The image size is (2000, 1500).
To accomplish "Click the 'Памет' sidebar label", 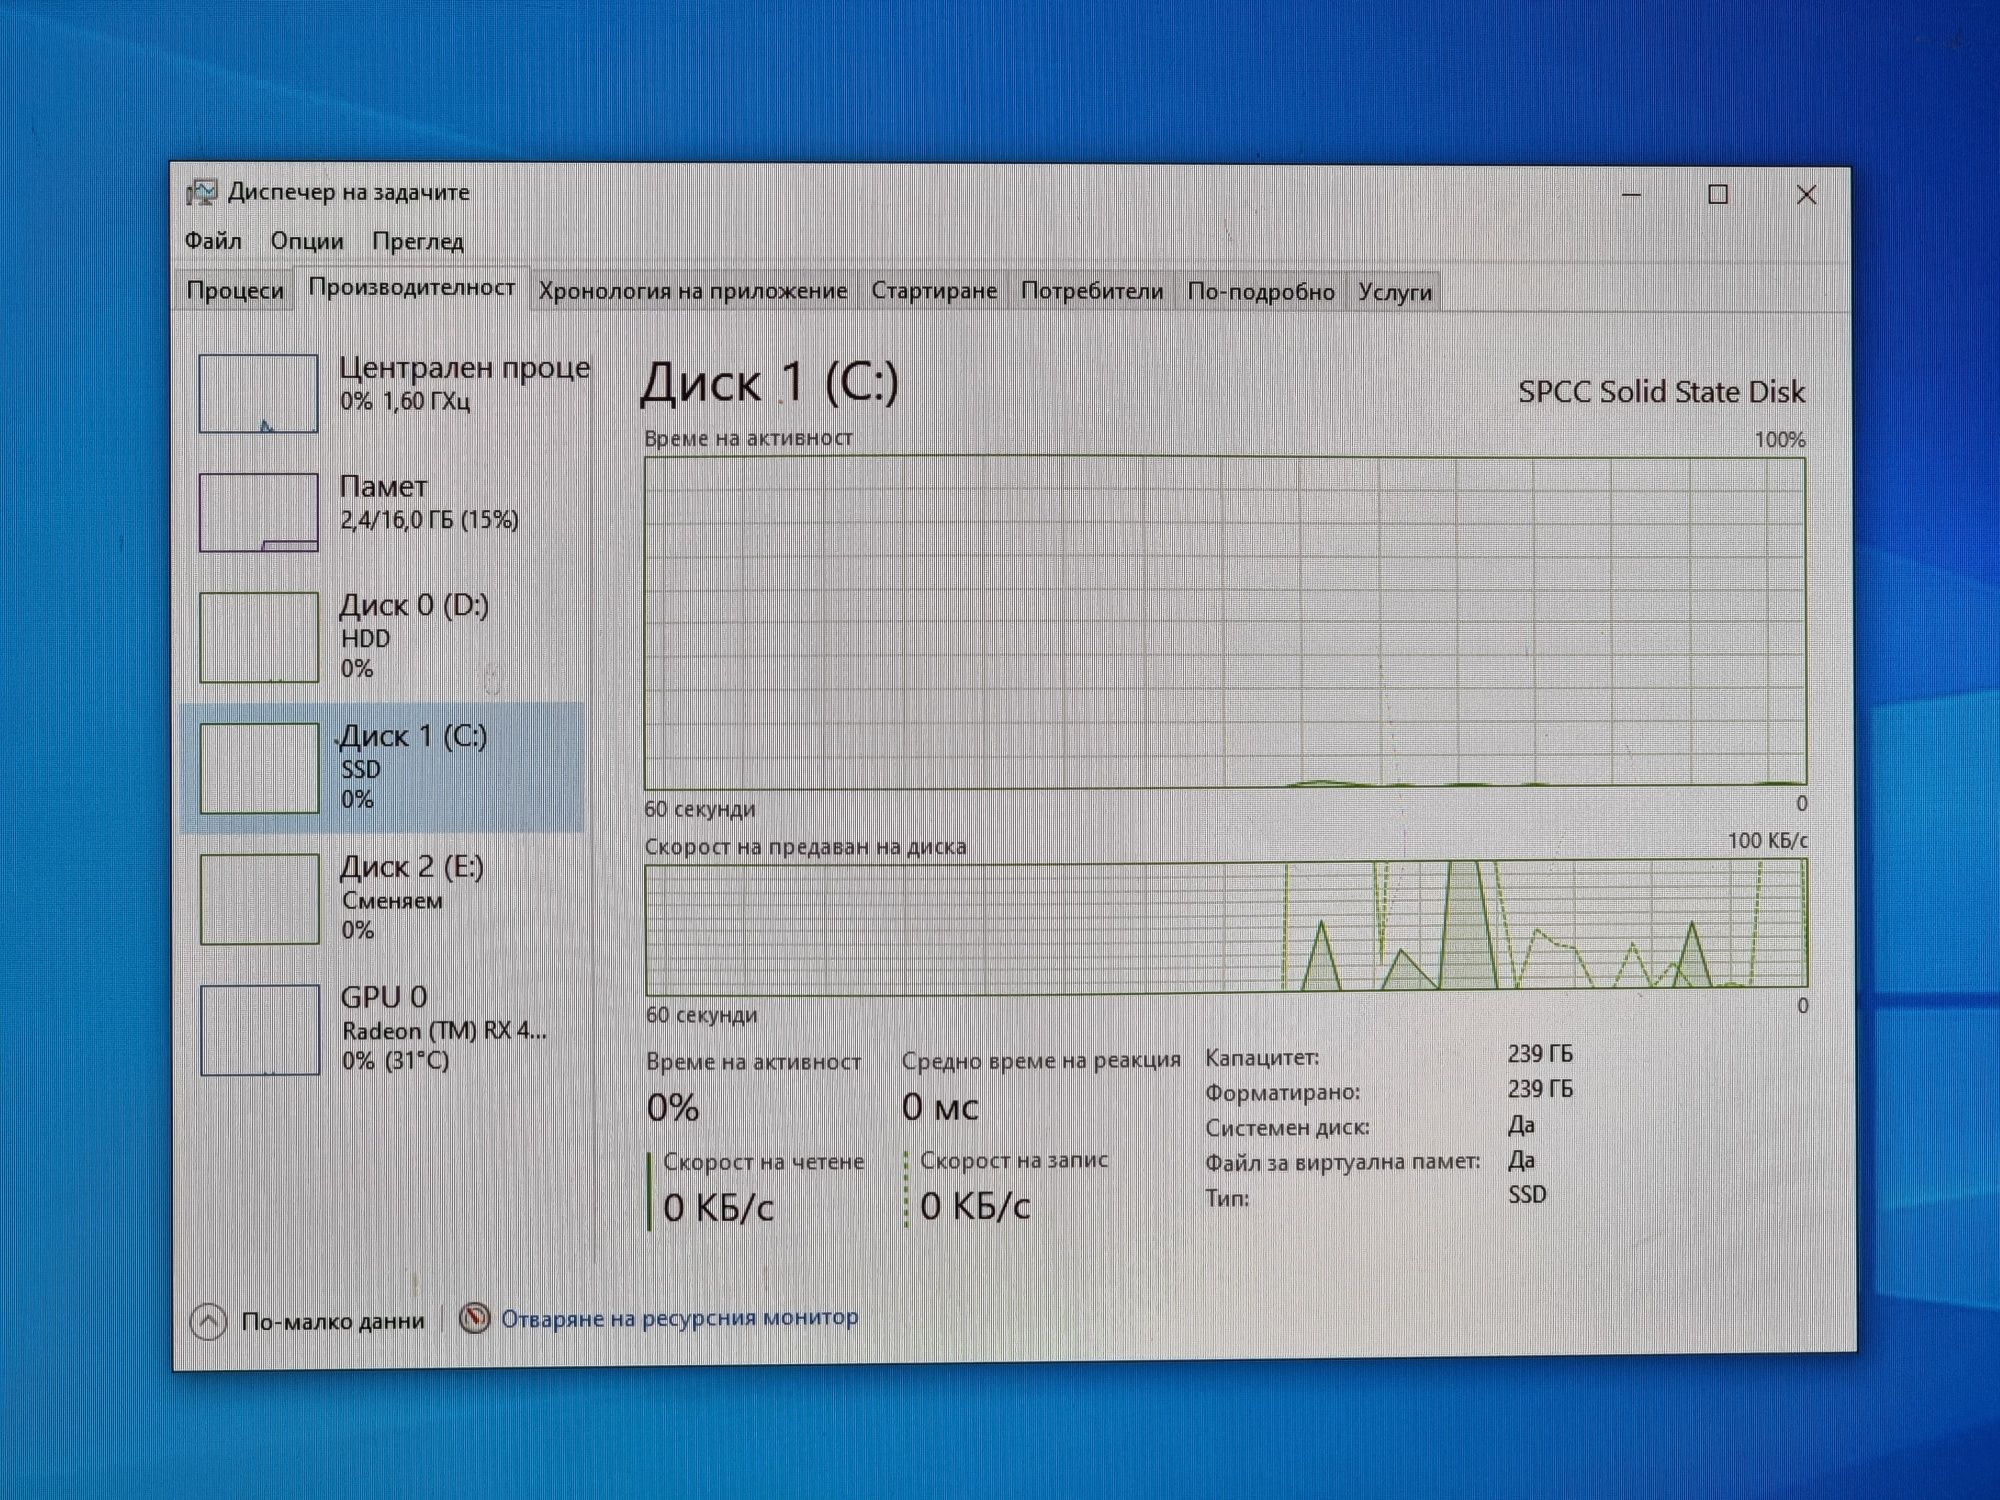I will coord(383,487).
